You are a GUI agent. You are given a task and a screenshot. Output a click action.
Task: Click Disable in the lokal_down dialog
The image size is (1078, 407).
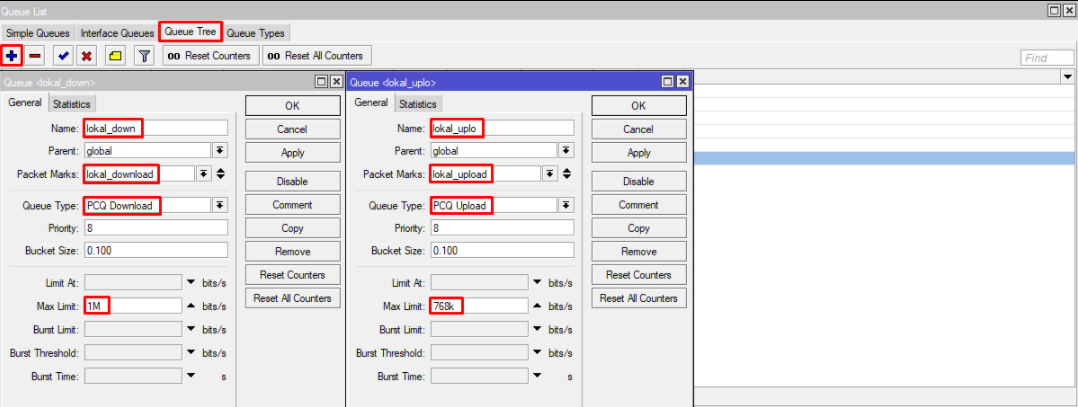(293, 182)
